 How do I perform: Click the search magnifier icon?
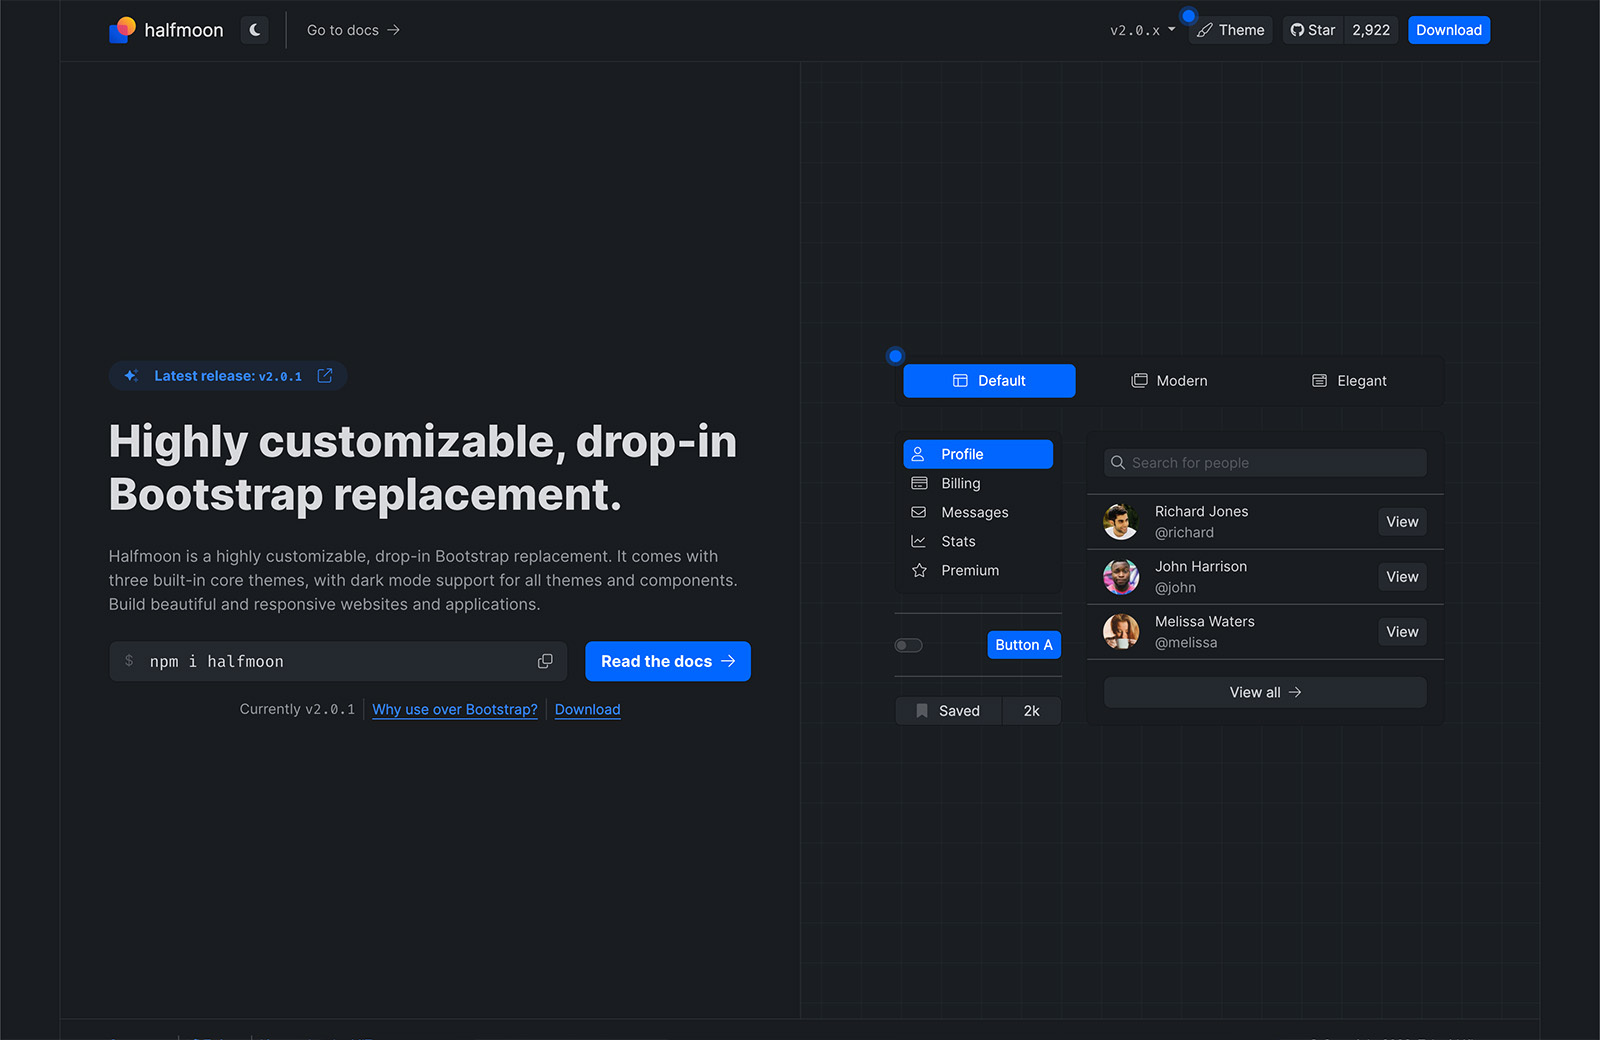click(x=1118, y=463)
